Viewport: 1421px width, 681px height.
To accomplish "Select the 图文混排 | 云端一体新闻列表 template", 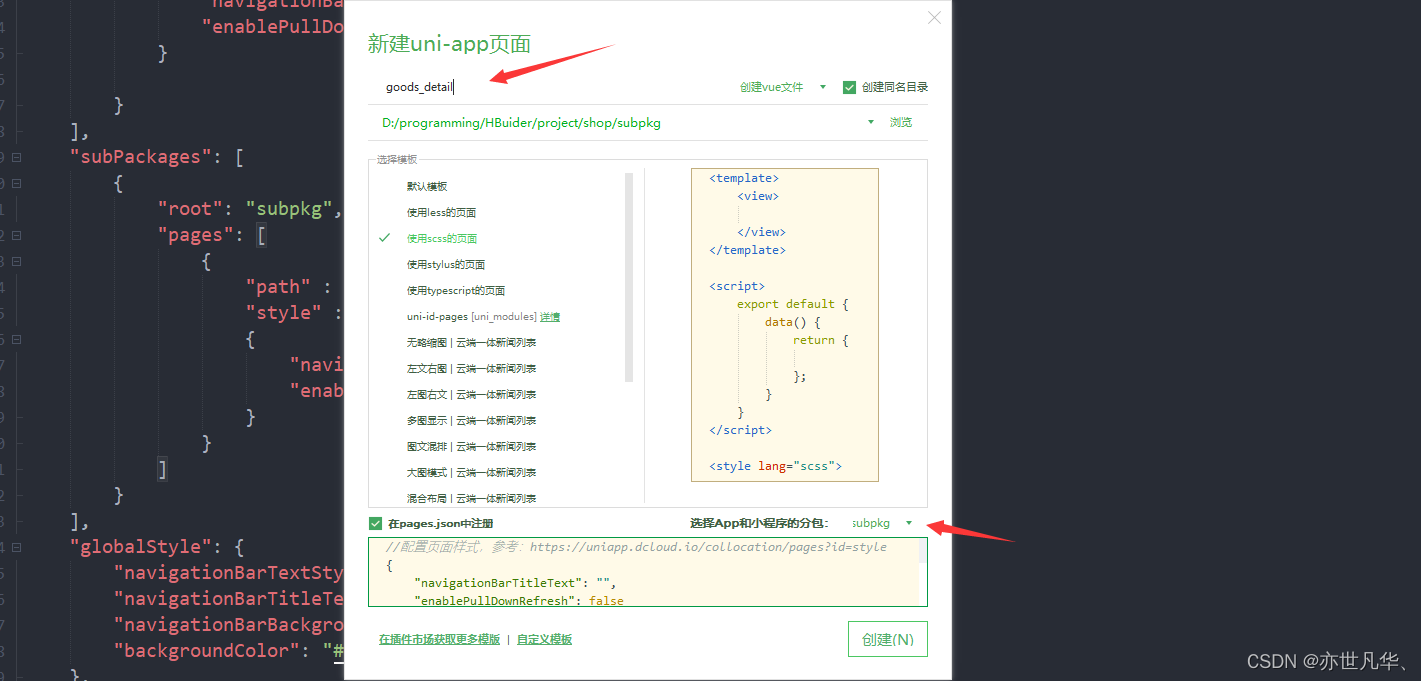I will 471,446.
